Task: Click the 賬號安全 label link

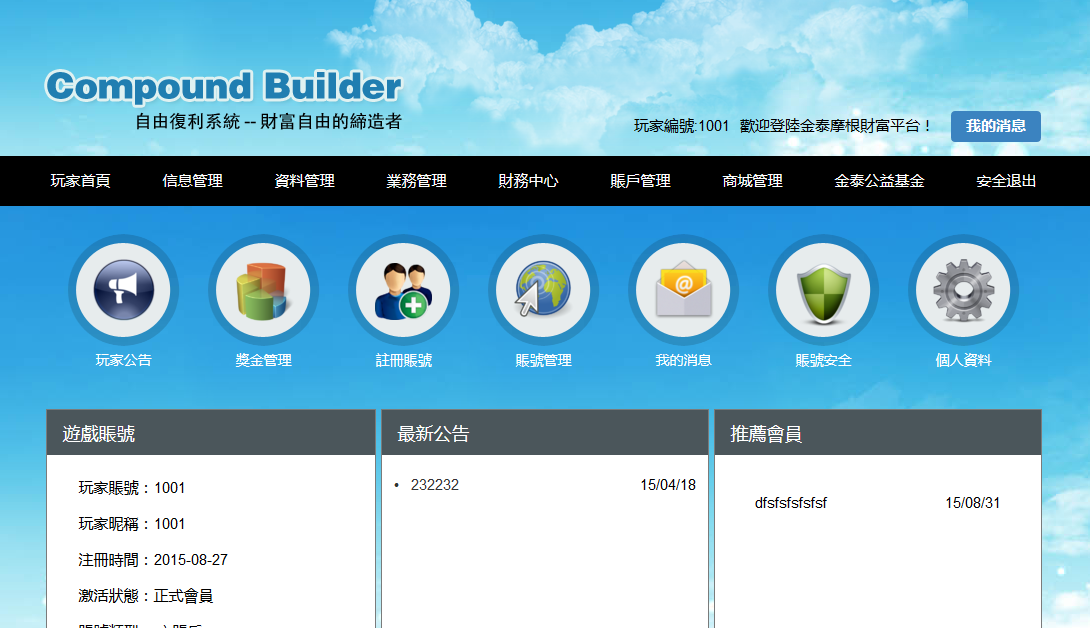Action: pos(823,360)
